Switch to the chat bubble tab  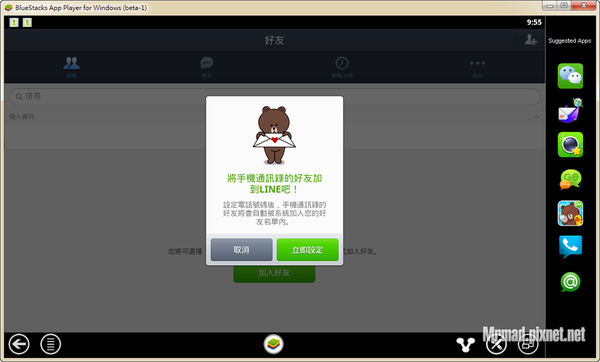coord(207,67)
